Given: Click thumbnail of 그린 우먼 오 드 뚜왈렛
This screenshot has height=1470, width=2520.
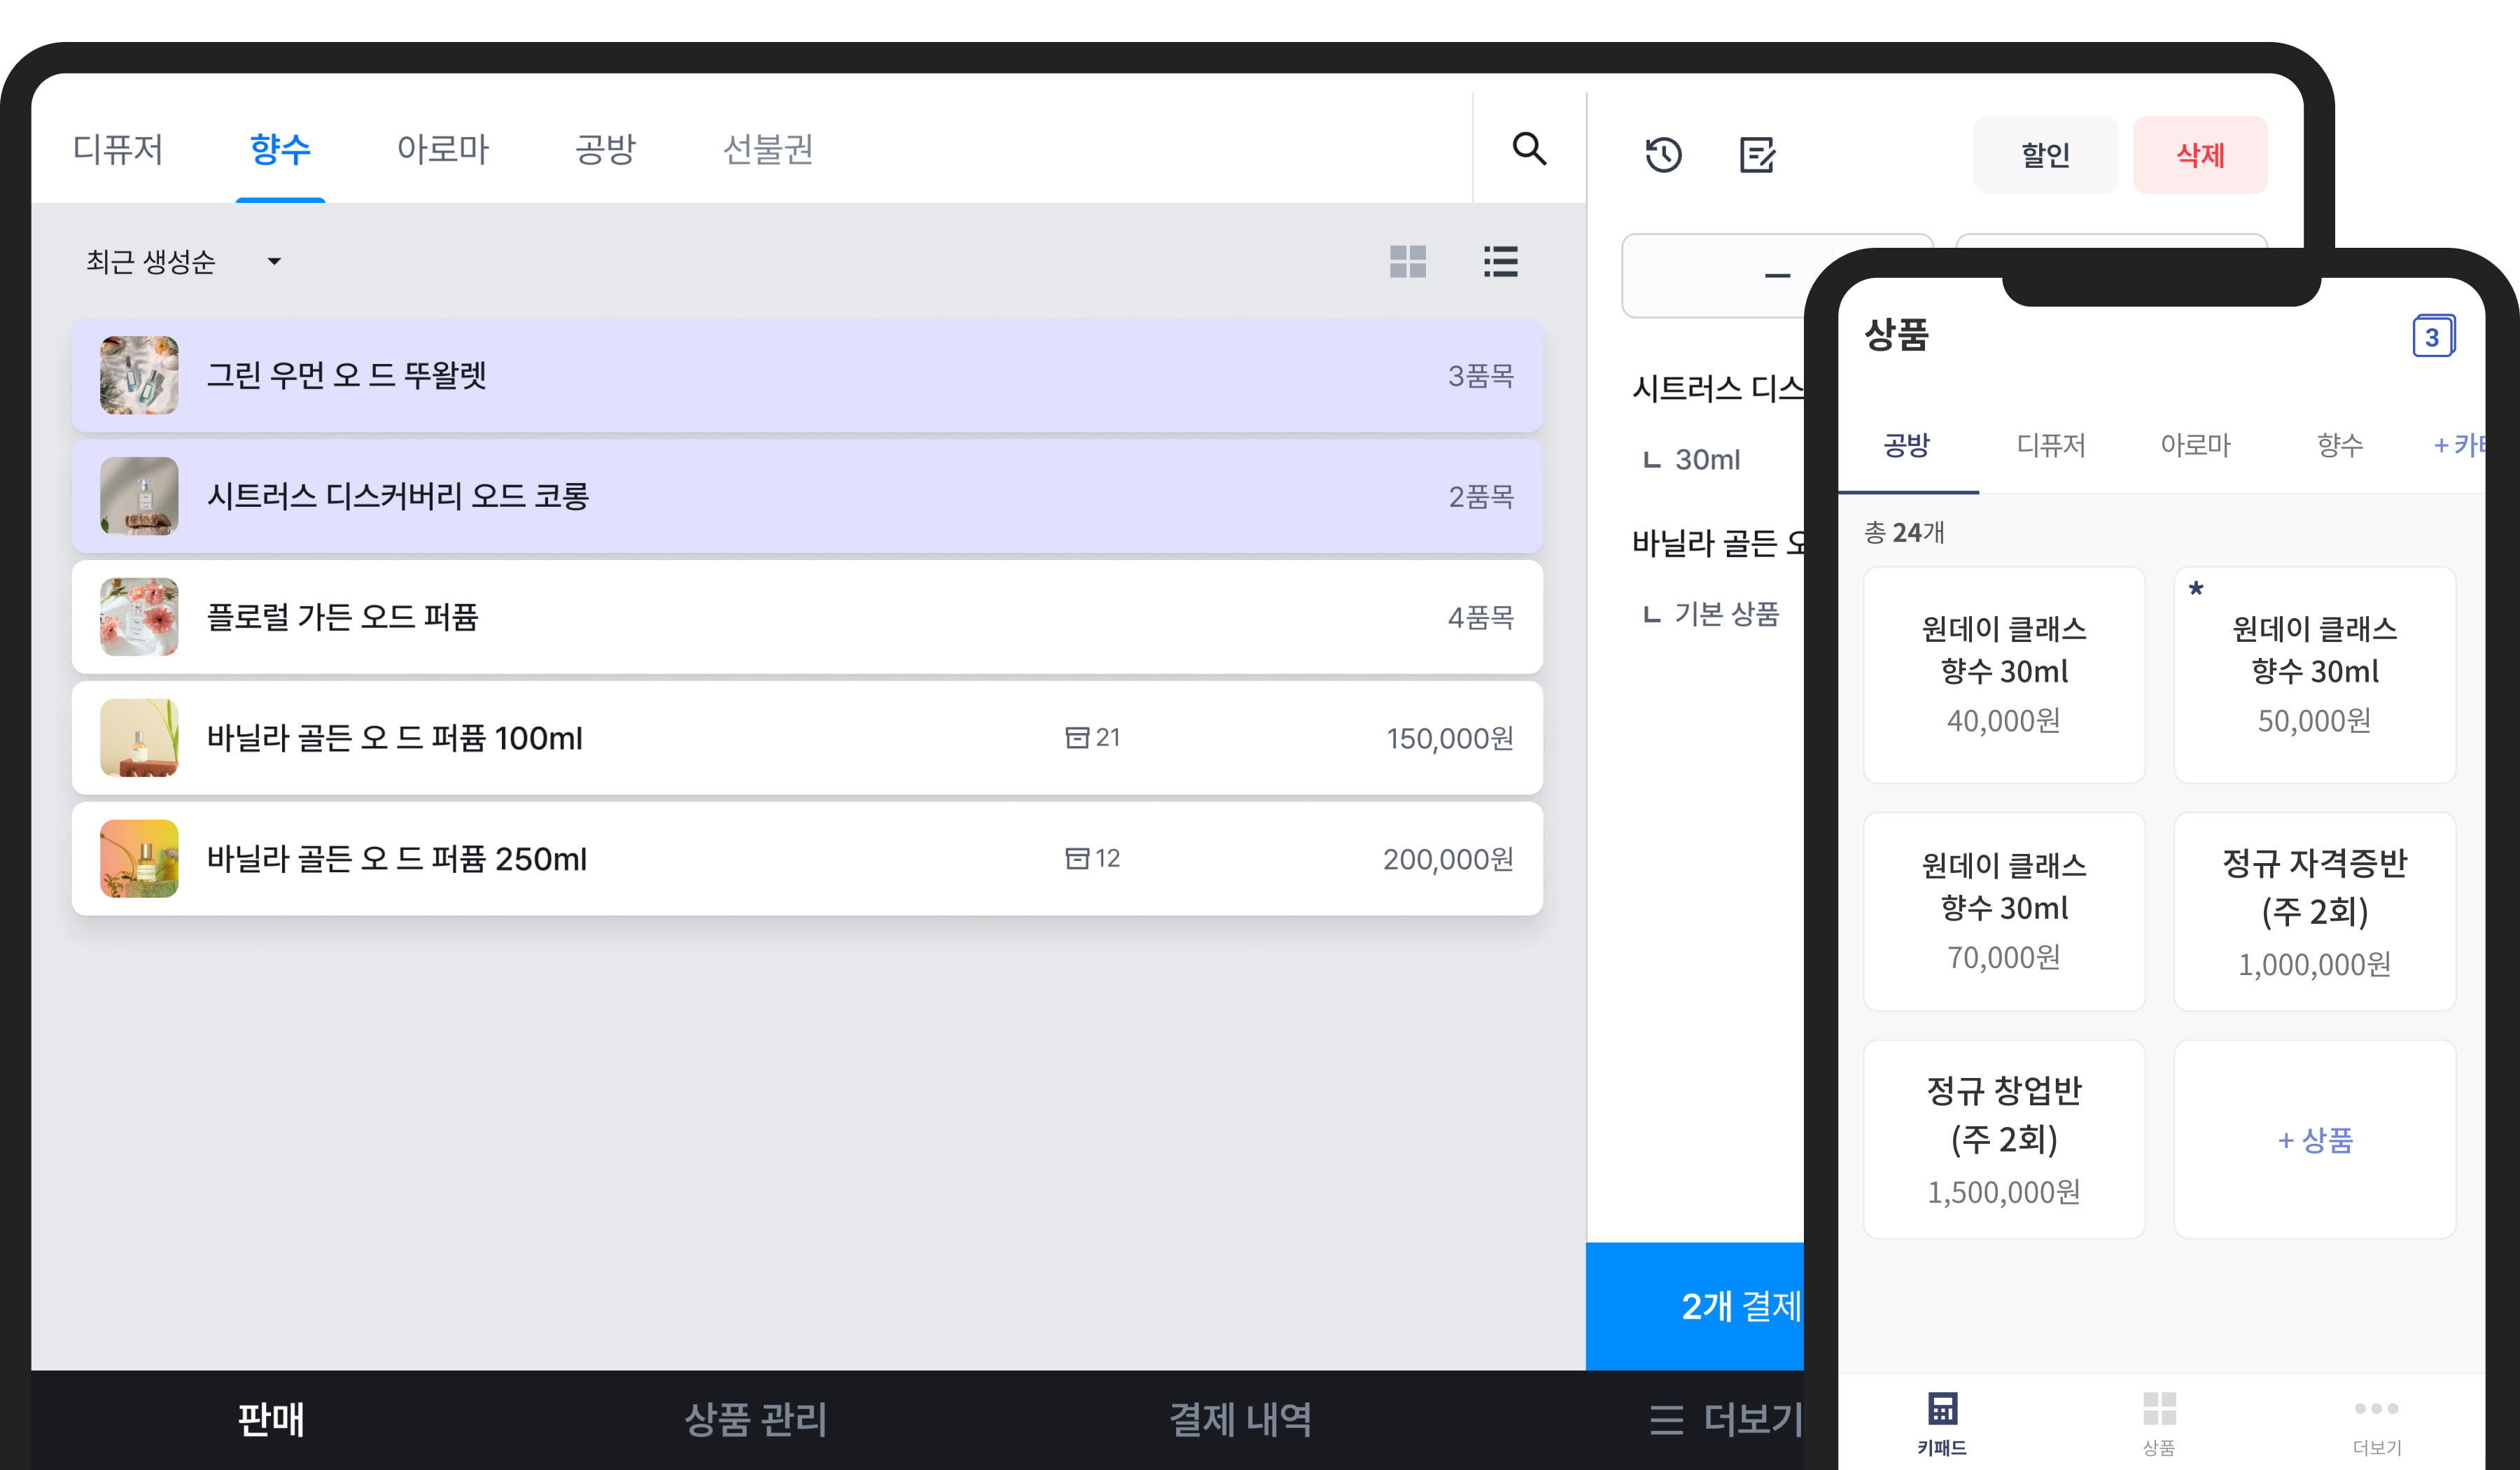Looking at the screenshot, I should (139, 376).
